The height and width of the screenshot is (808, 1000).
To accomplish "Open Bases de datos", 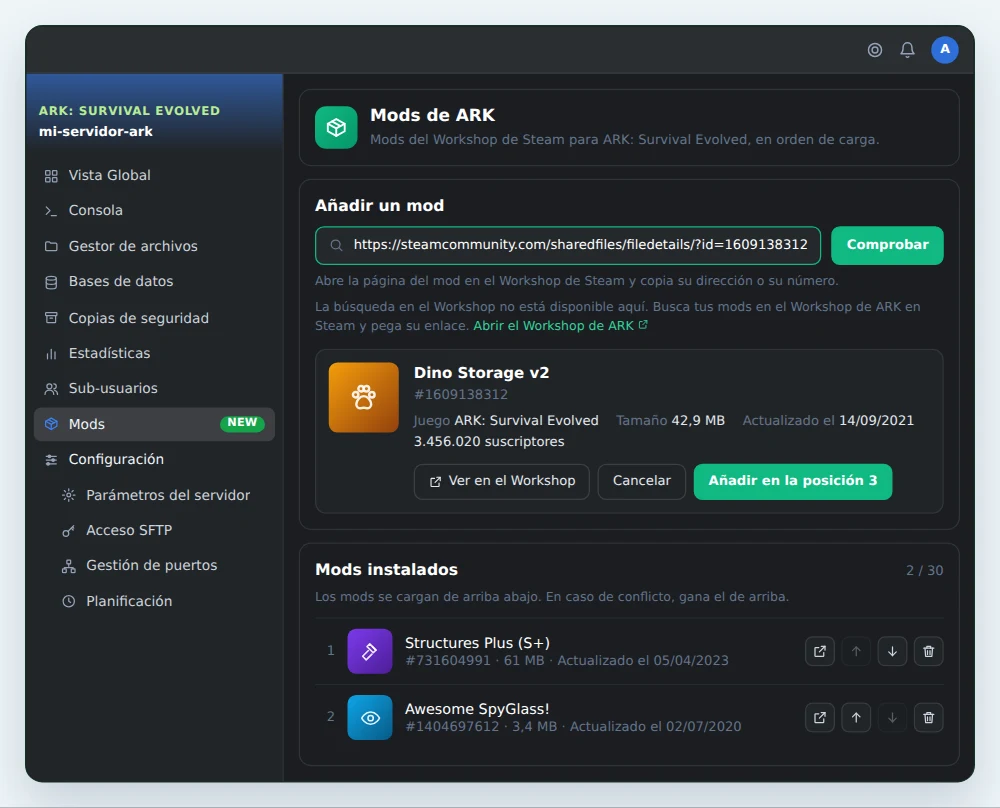I will 154,281.
